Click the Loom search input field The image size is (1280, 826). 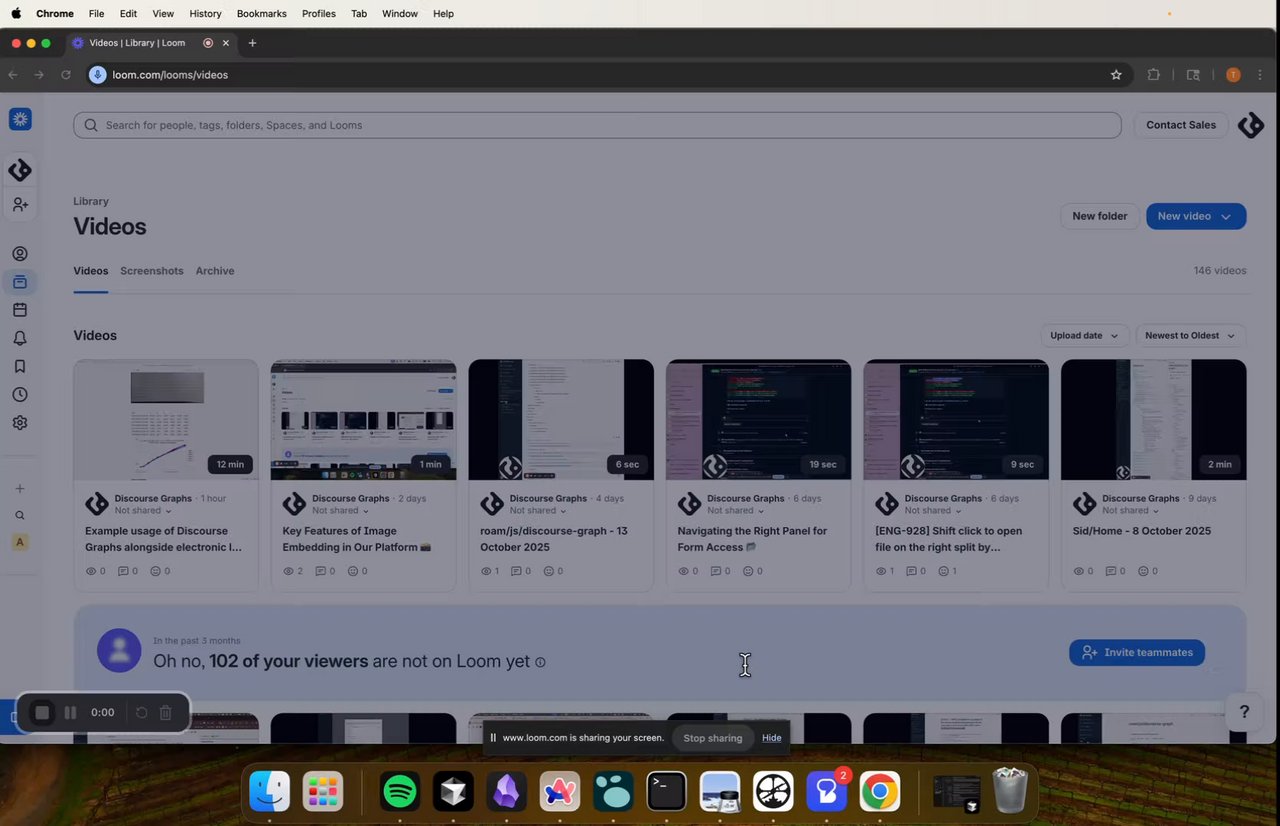pyautogui.click(x=597, y=125)
